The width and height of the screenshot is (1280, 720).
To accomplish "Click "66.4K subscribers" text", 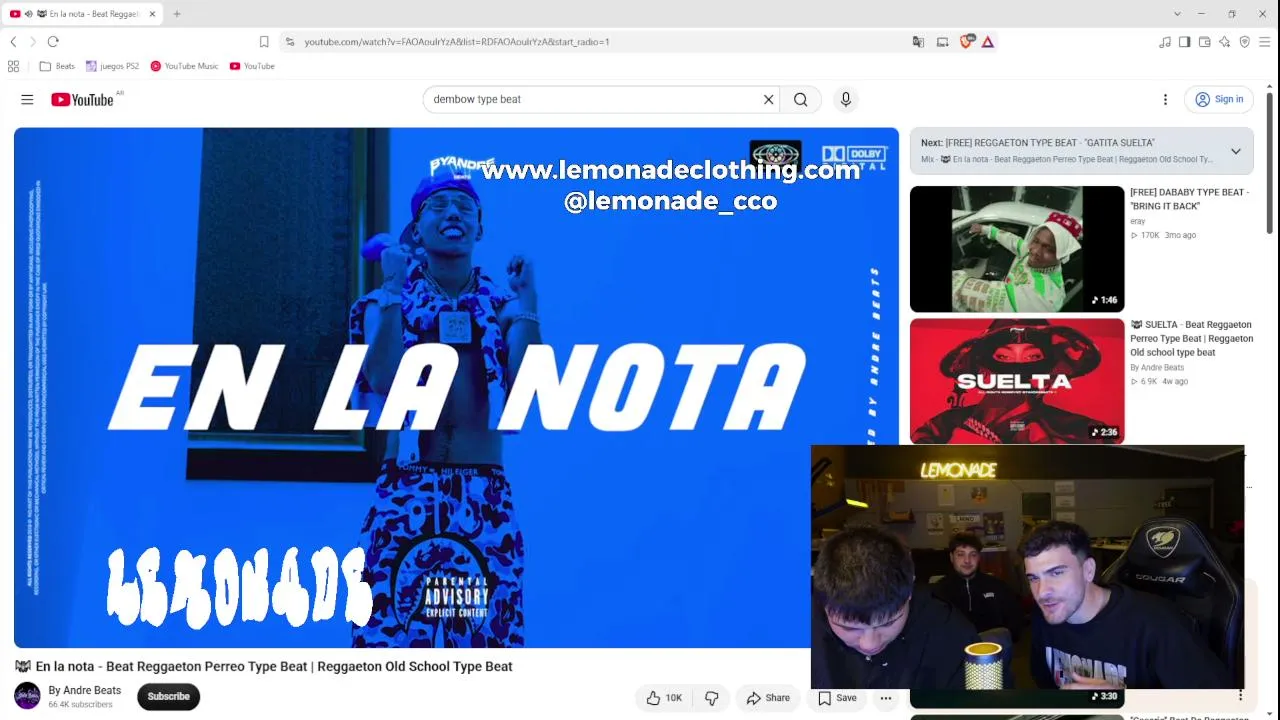I will [80, 705].
